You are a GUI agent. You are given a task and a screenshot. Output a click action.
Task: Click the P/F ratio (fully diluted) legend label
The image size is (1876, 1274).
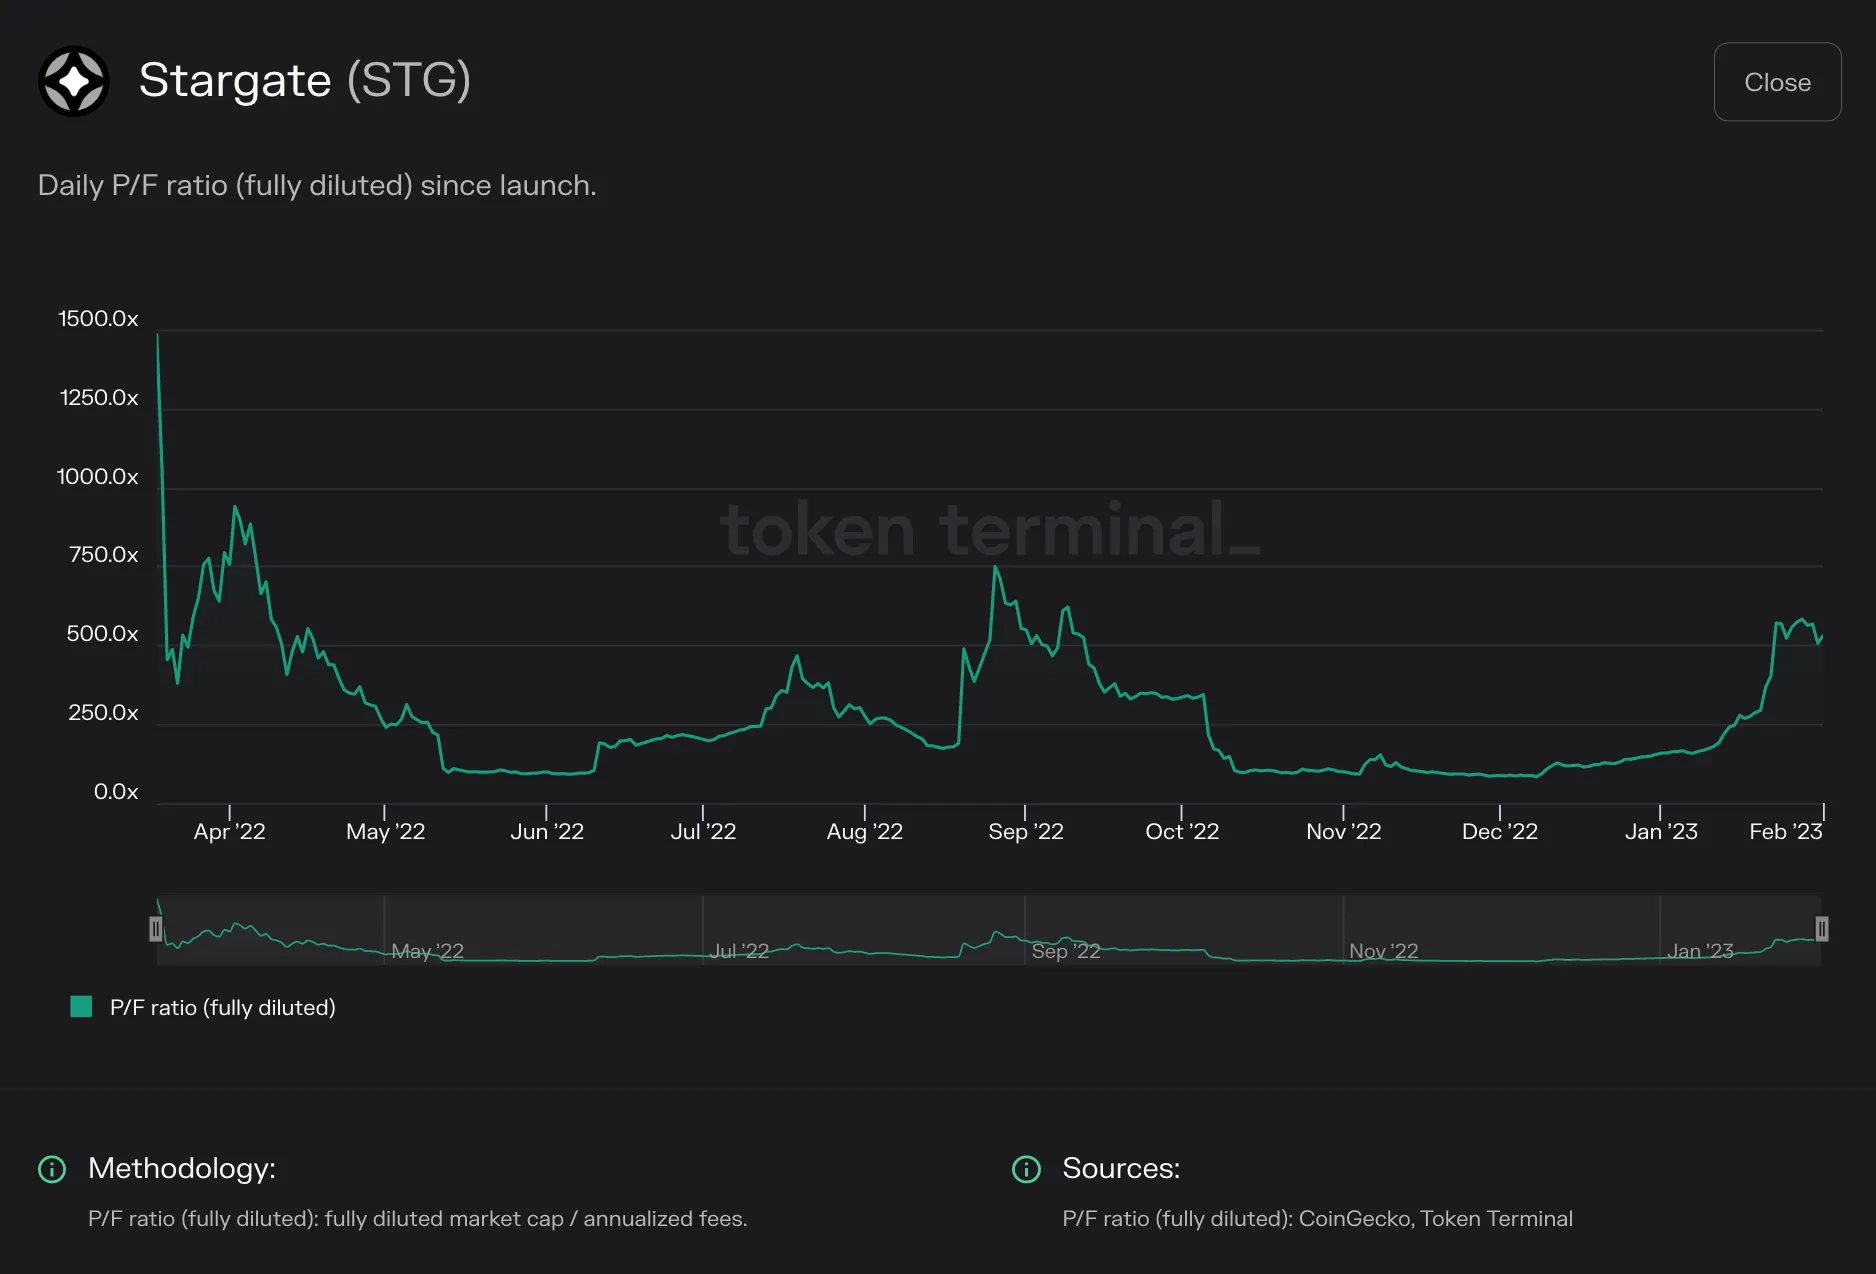point(222,1007)
